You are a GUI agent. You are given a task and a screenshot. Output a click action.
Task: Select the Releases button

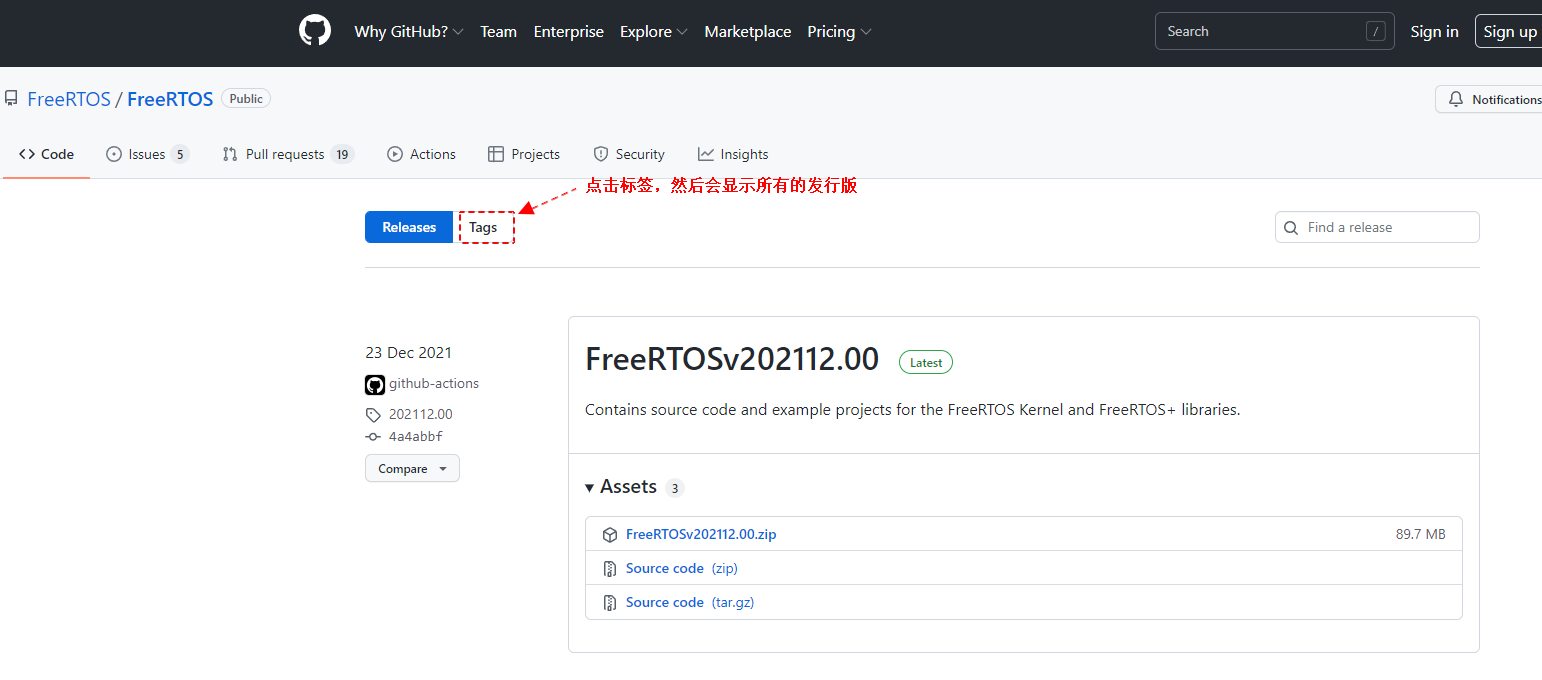[409, 227]
